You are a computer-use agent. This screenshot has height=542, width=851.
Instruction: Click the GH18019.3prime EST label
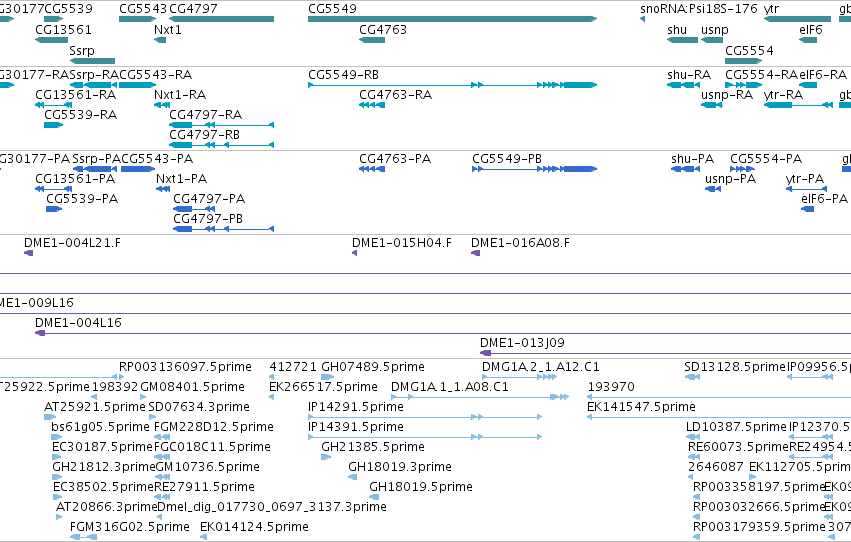(x=400, y=467)
